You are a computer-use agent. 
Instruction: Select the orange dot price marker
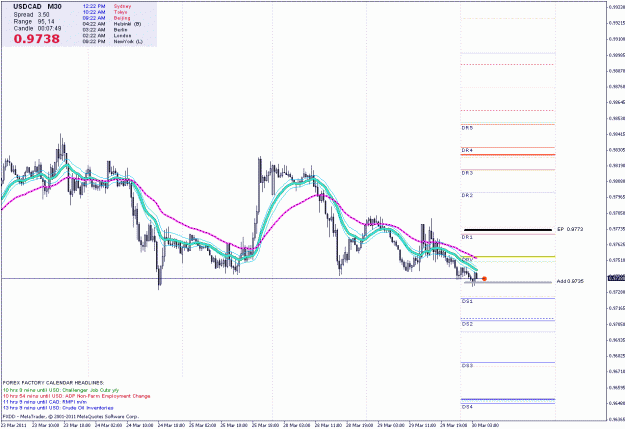[x=484, y=279]
